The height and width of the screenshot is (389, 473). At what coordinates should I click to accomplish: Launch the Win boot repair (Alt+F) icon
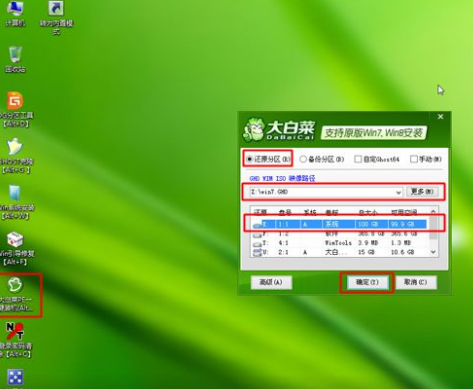[x=16, y=248]
